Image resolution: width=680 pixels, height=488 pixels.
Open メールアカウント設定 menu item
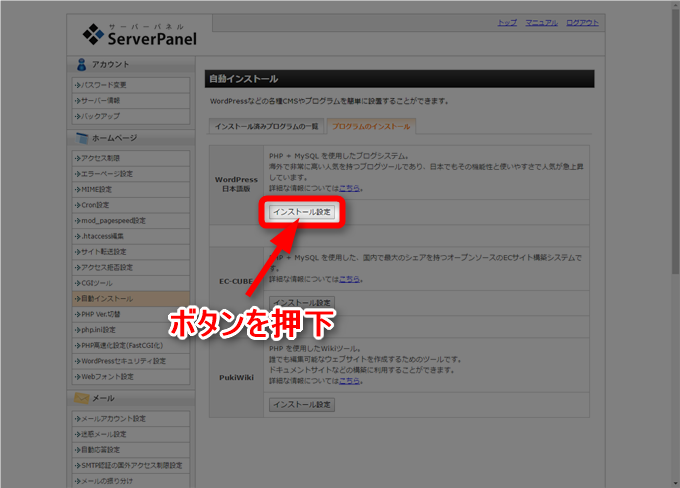pos(131,419)
